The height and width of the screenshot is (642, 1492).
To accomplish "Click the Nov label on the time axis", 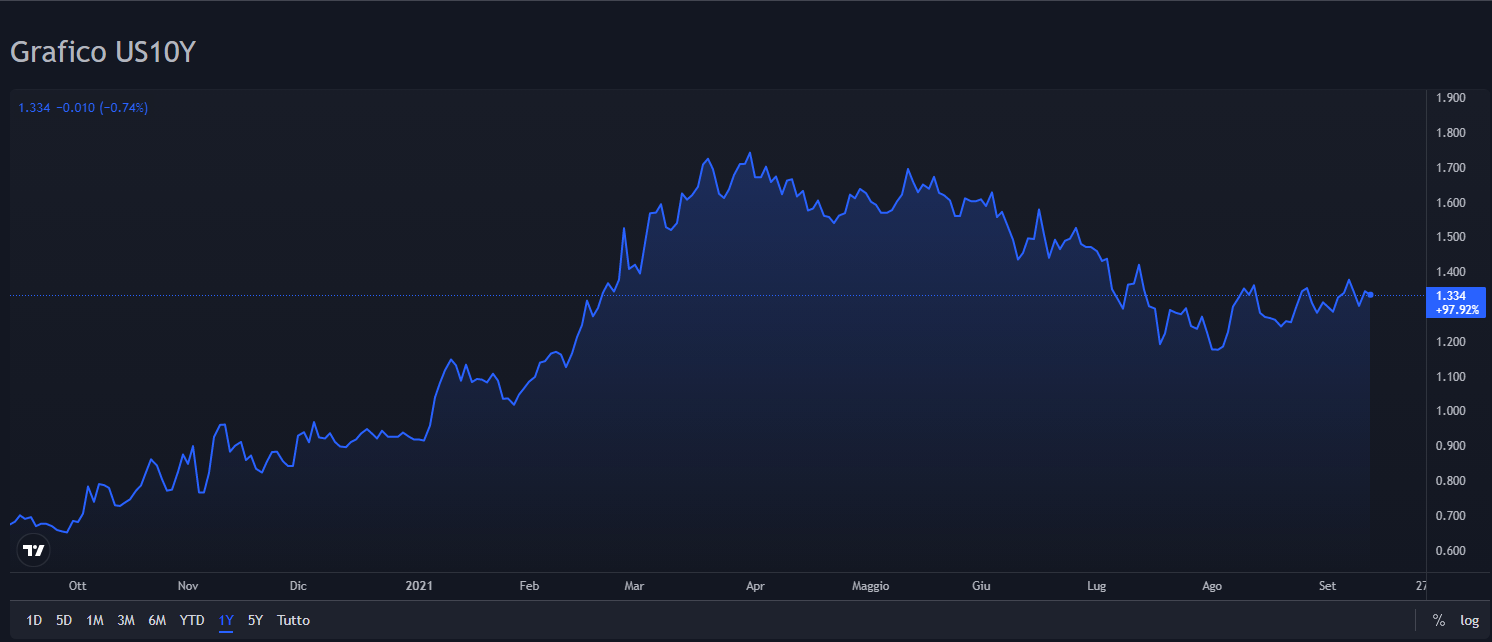I will (188, 586).
